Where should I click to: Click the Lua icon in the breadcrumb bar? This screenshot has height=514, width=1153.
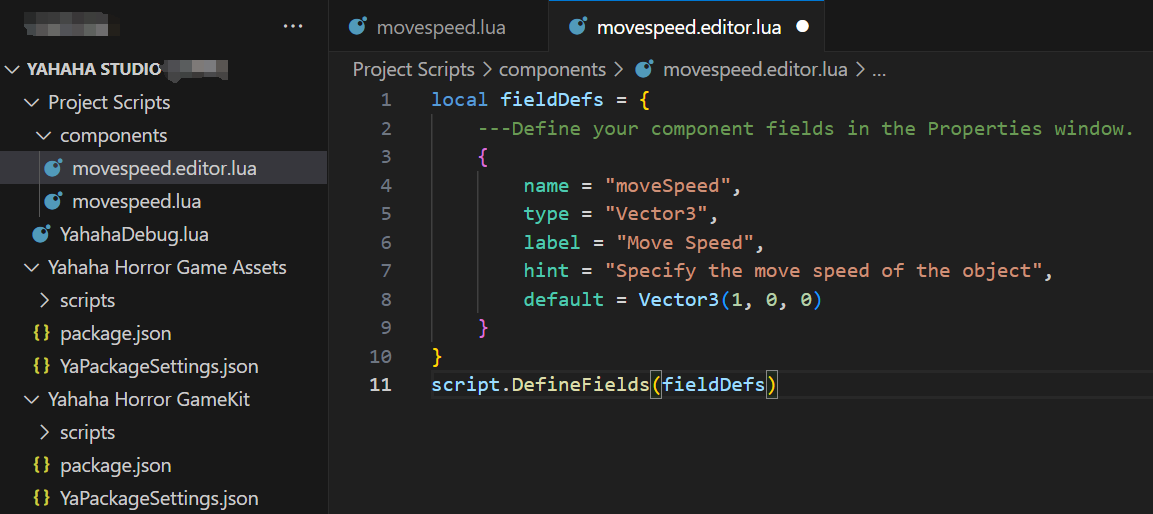coord(645,69)
